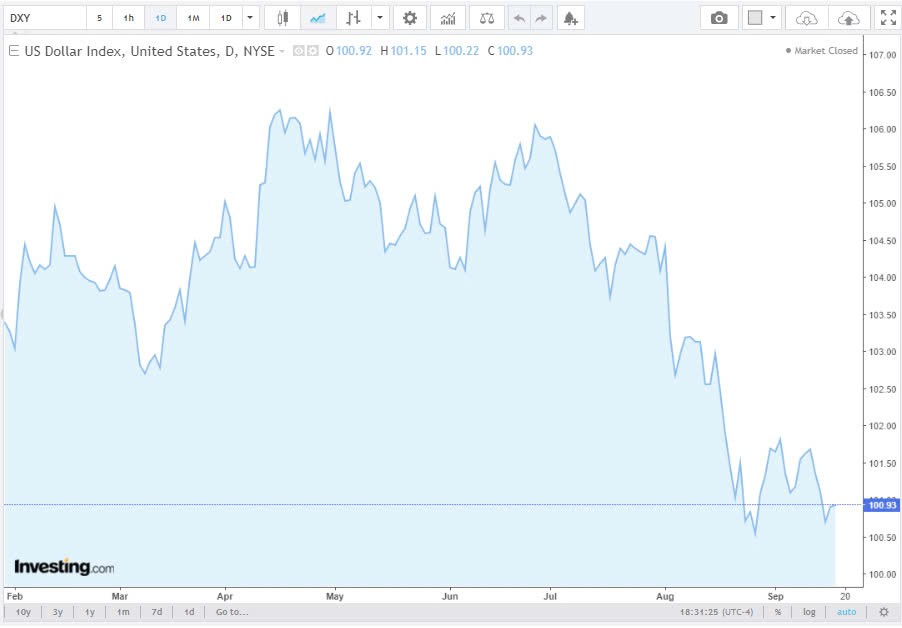902x628 pixels.
Task: Open the chart layout dropdown
Action: 758,17
